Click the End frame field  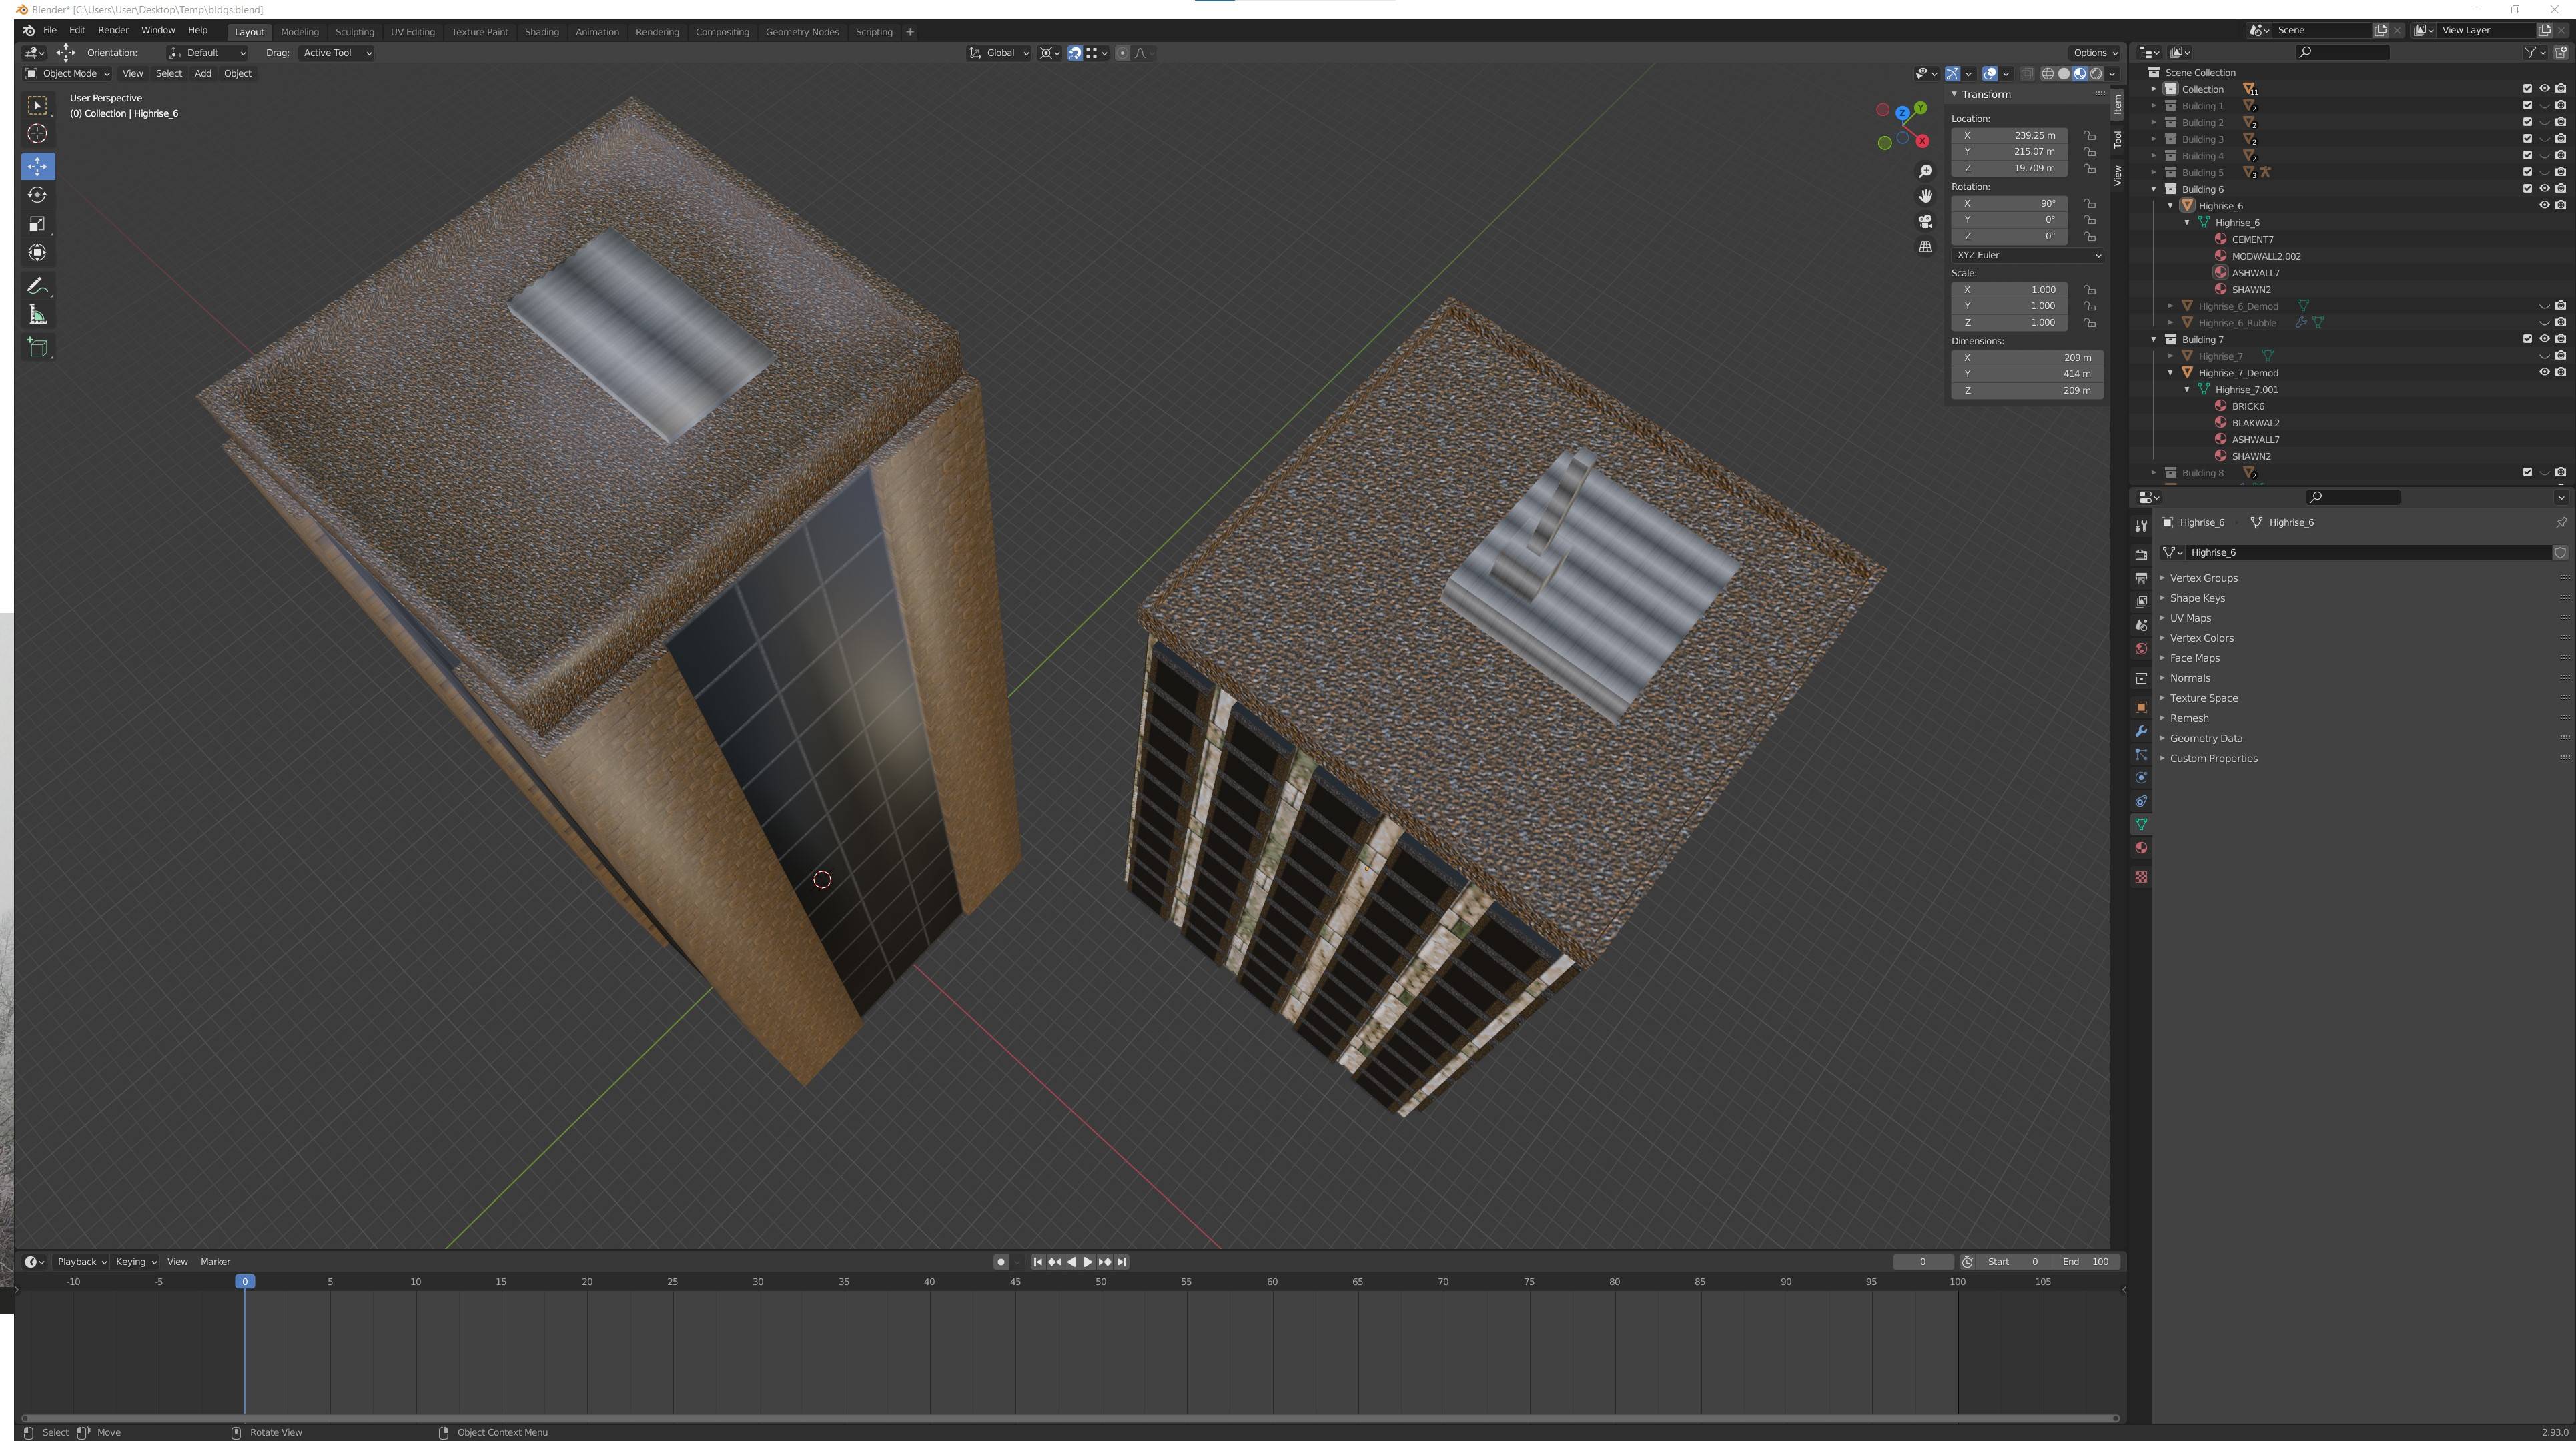pos(2085,1262)
